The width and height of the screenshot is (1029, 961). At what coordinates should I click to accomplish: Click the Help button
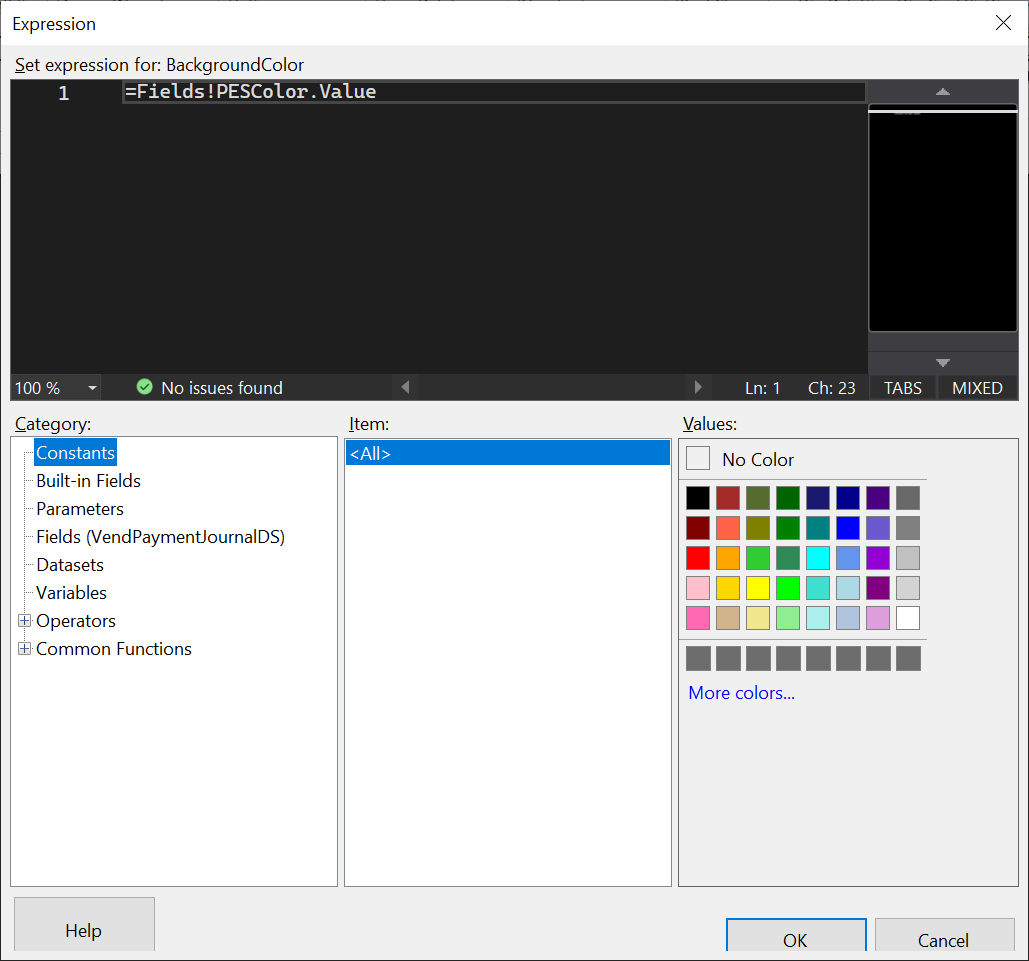coord(84,925)
